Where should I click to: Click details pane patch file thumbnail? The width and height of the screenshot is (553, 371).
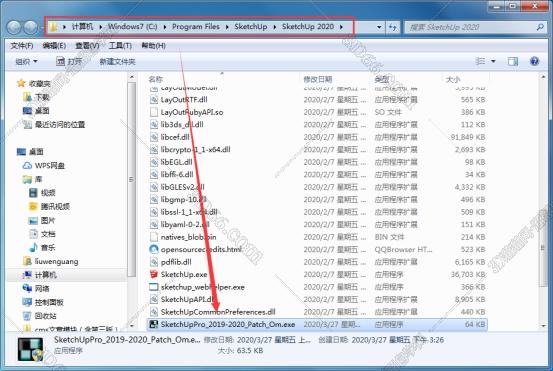(31, 349)
